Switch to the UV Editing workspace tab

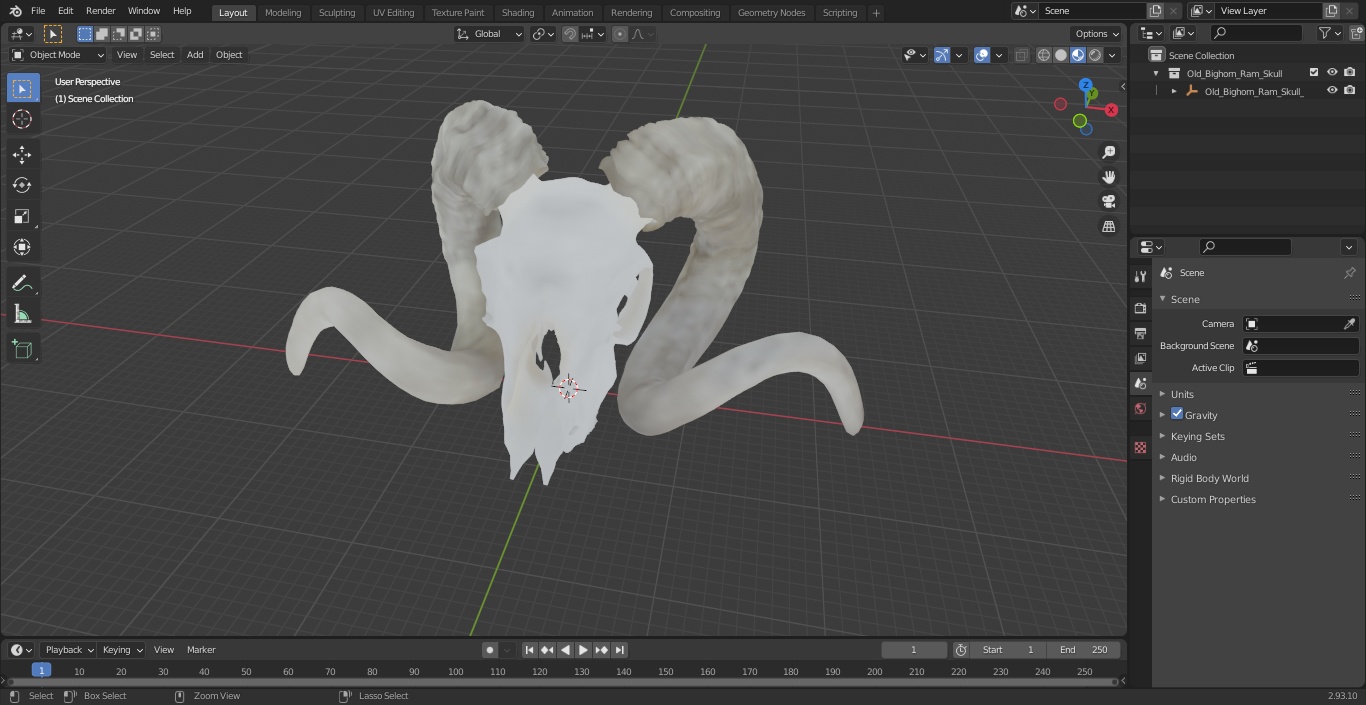[x=393, y=13]
